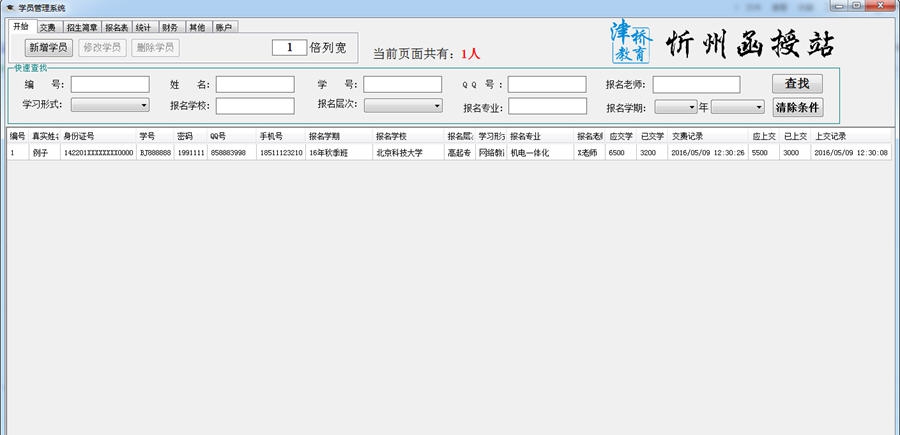
Task: Click the 手机号 column header
Action: coord(281,136)
